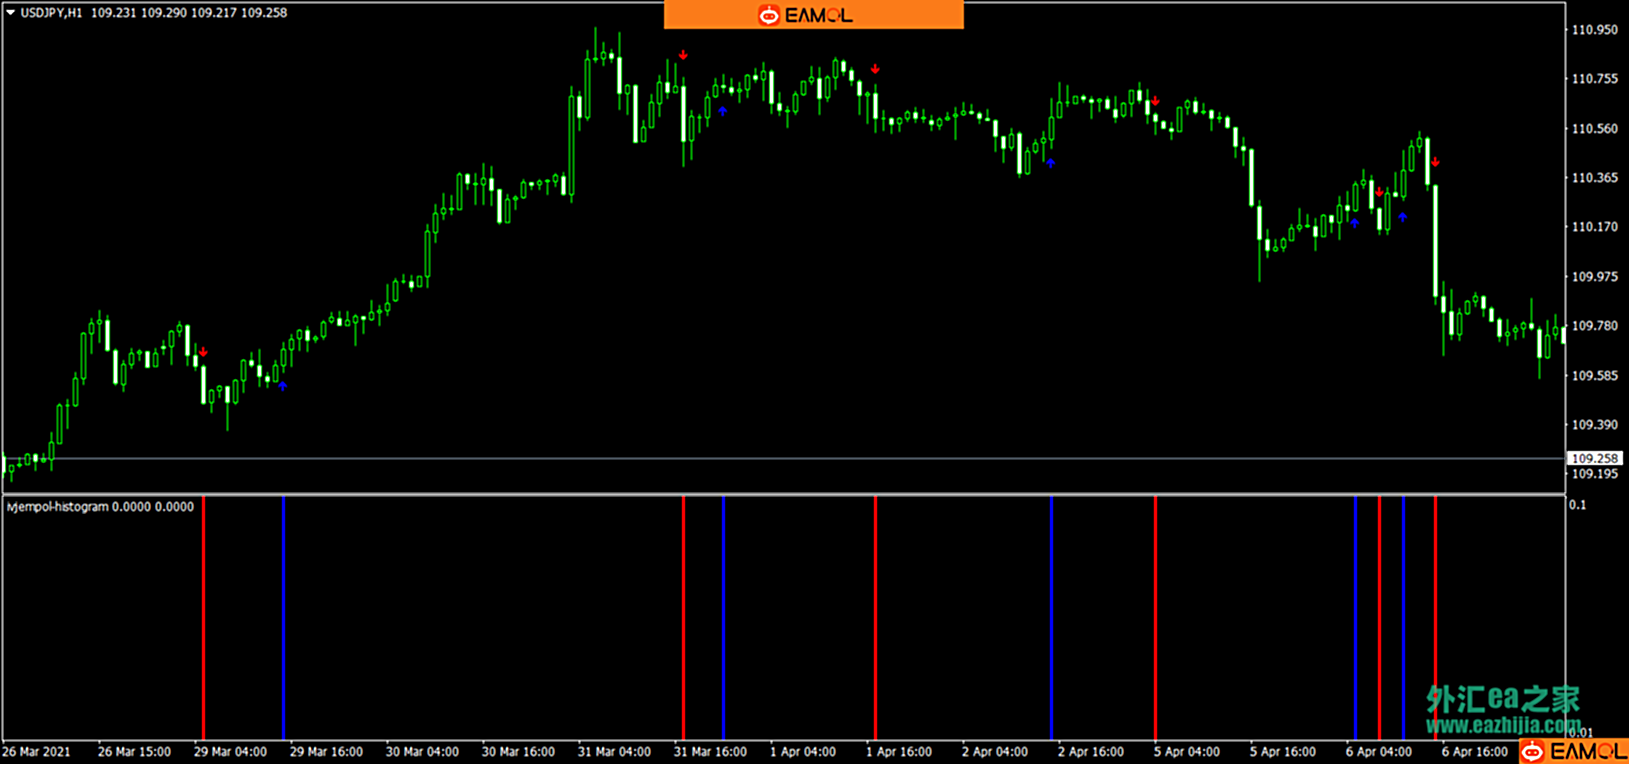Click the 110.950 price scale label
Viewport: 1629px width, 764px height.
click(x=1594, y=30)
